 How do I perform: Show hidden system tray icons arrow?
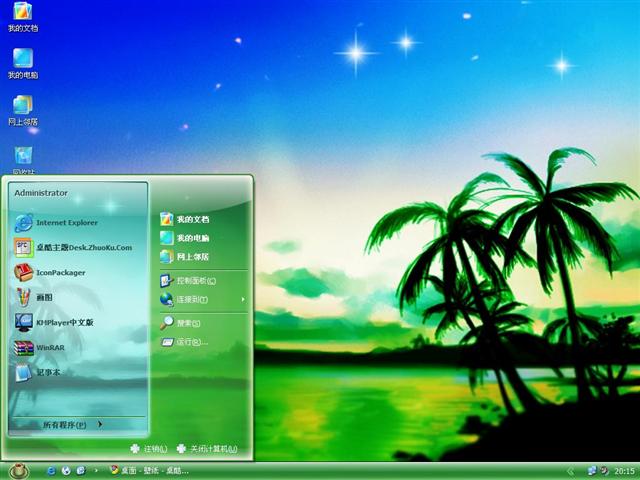click(571, 470)
